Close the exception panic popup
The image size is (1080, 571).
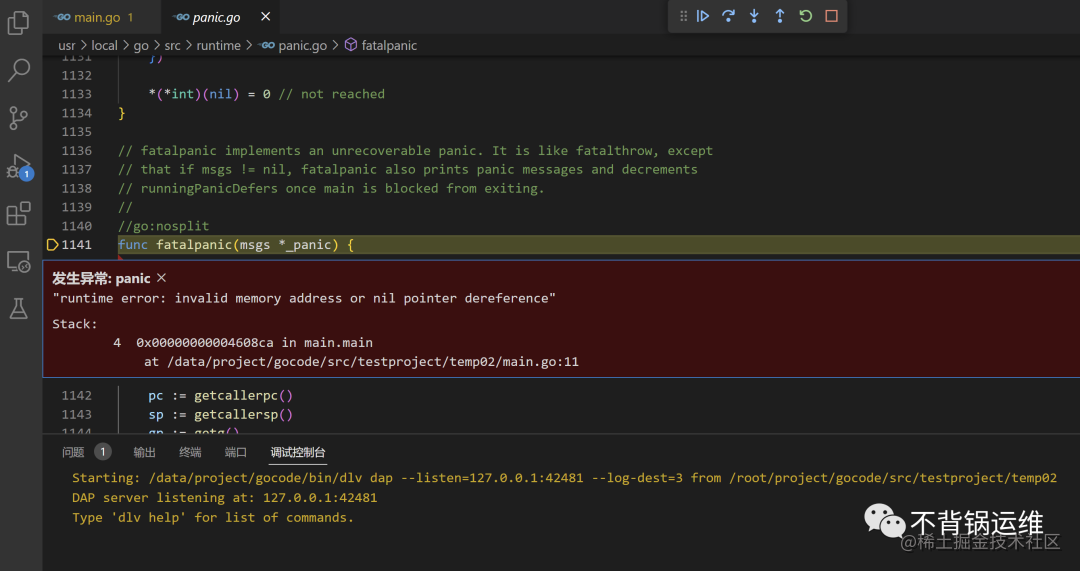[x=162, y=278]
